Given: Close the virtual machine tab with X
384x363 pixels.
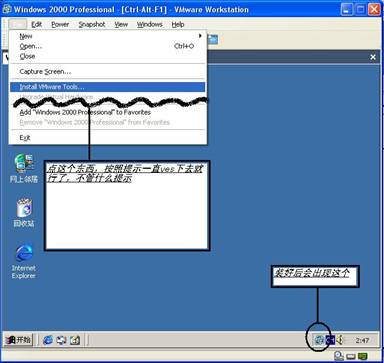Looking at the screenshot, I should (x=373, y=57).
